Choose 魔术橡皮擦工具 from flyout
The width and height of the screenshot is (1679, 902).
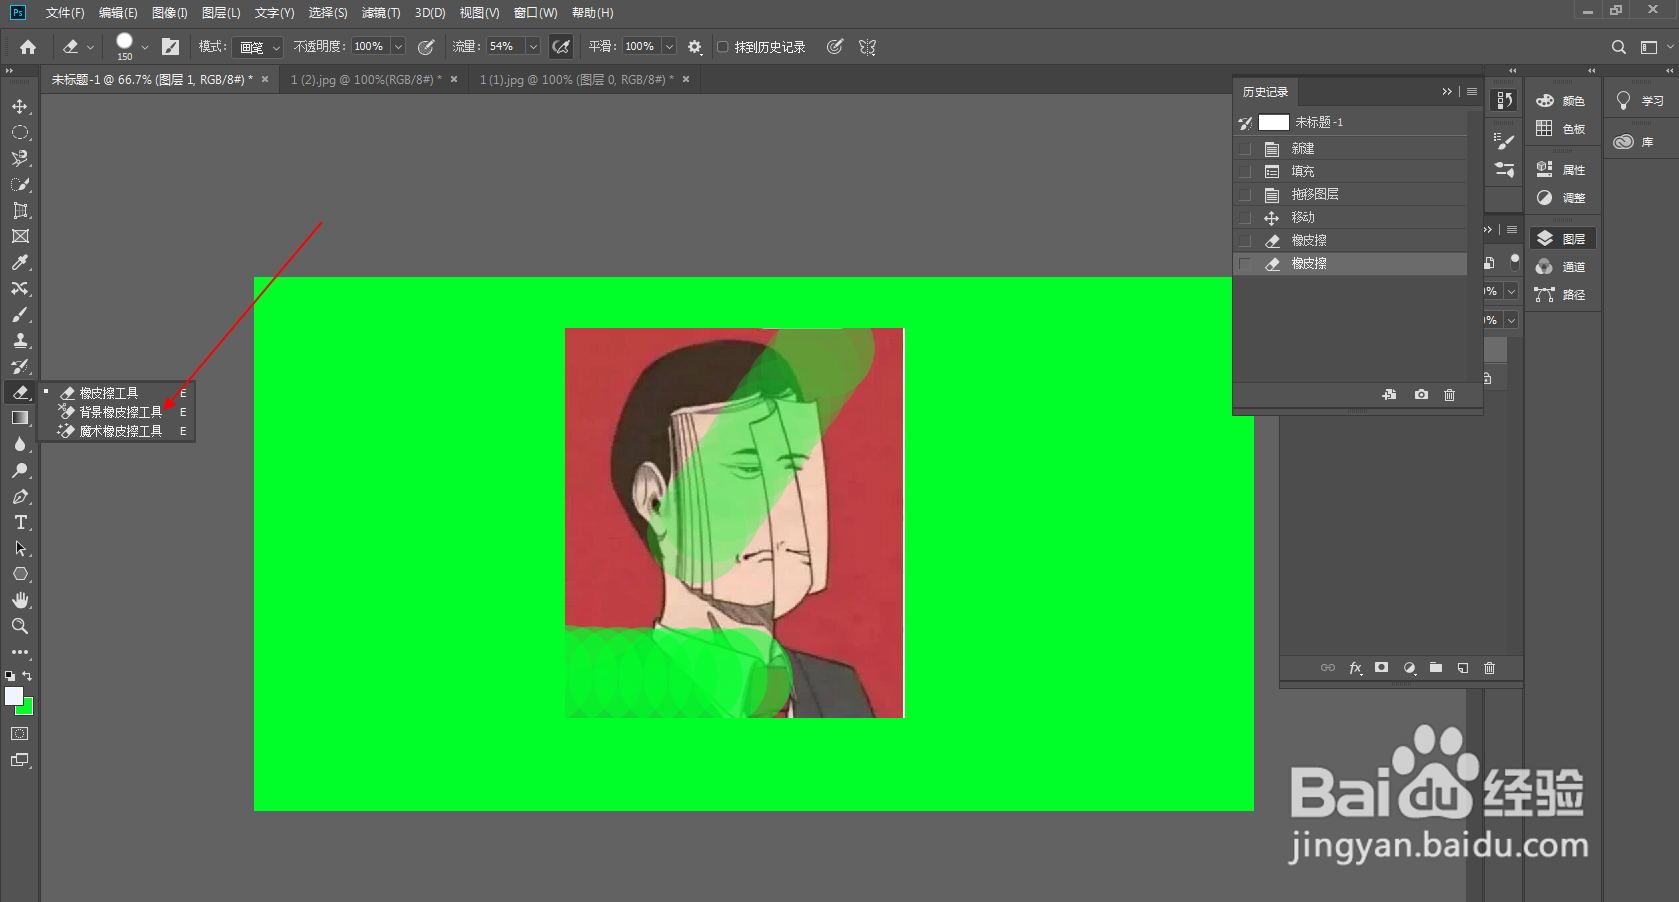coord(120,431)
